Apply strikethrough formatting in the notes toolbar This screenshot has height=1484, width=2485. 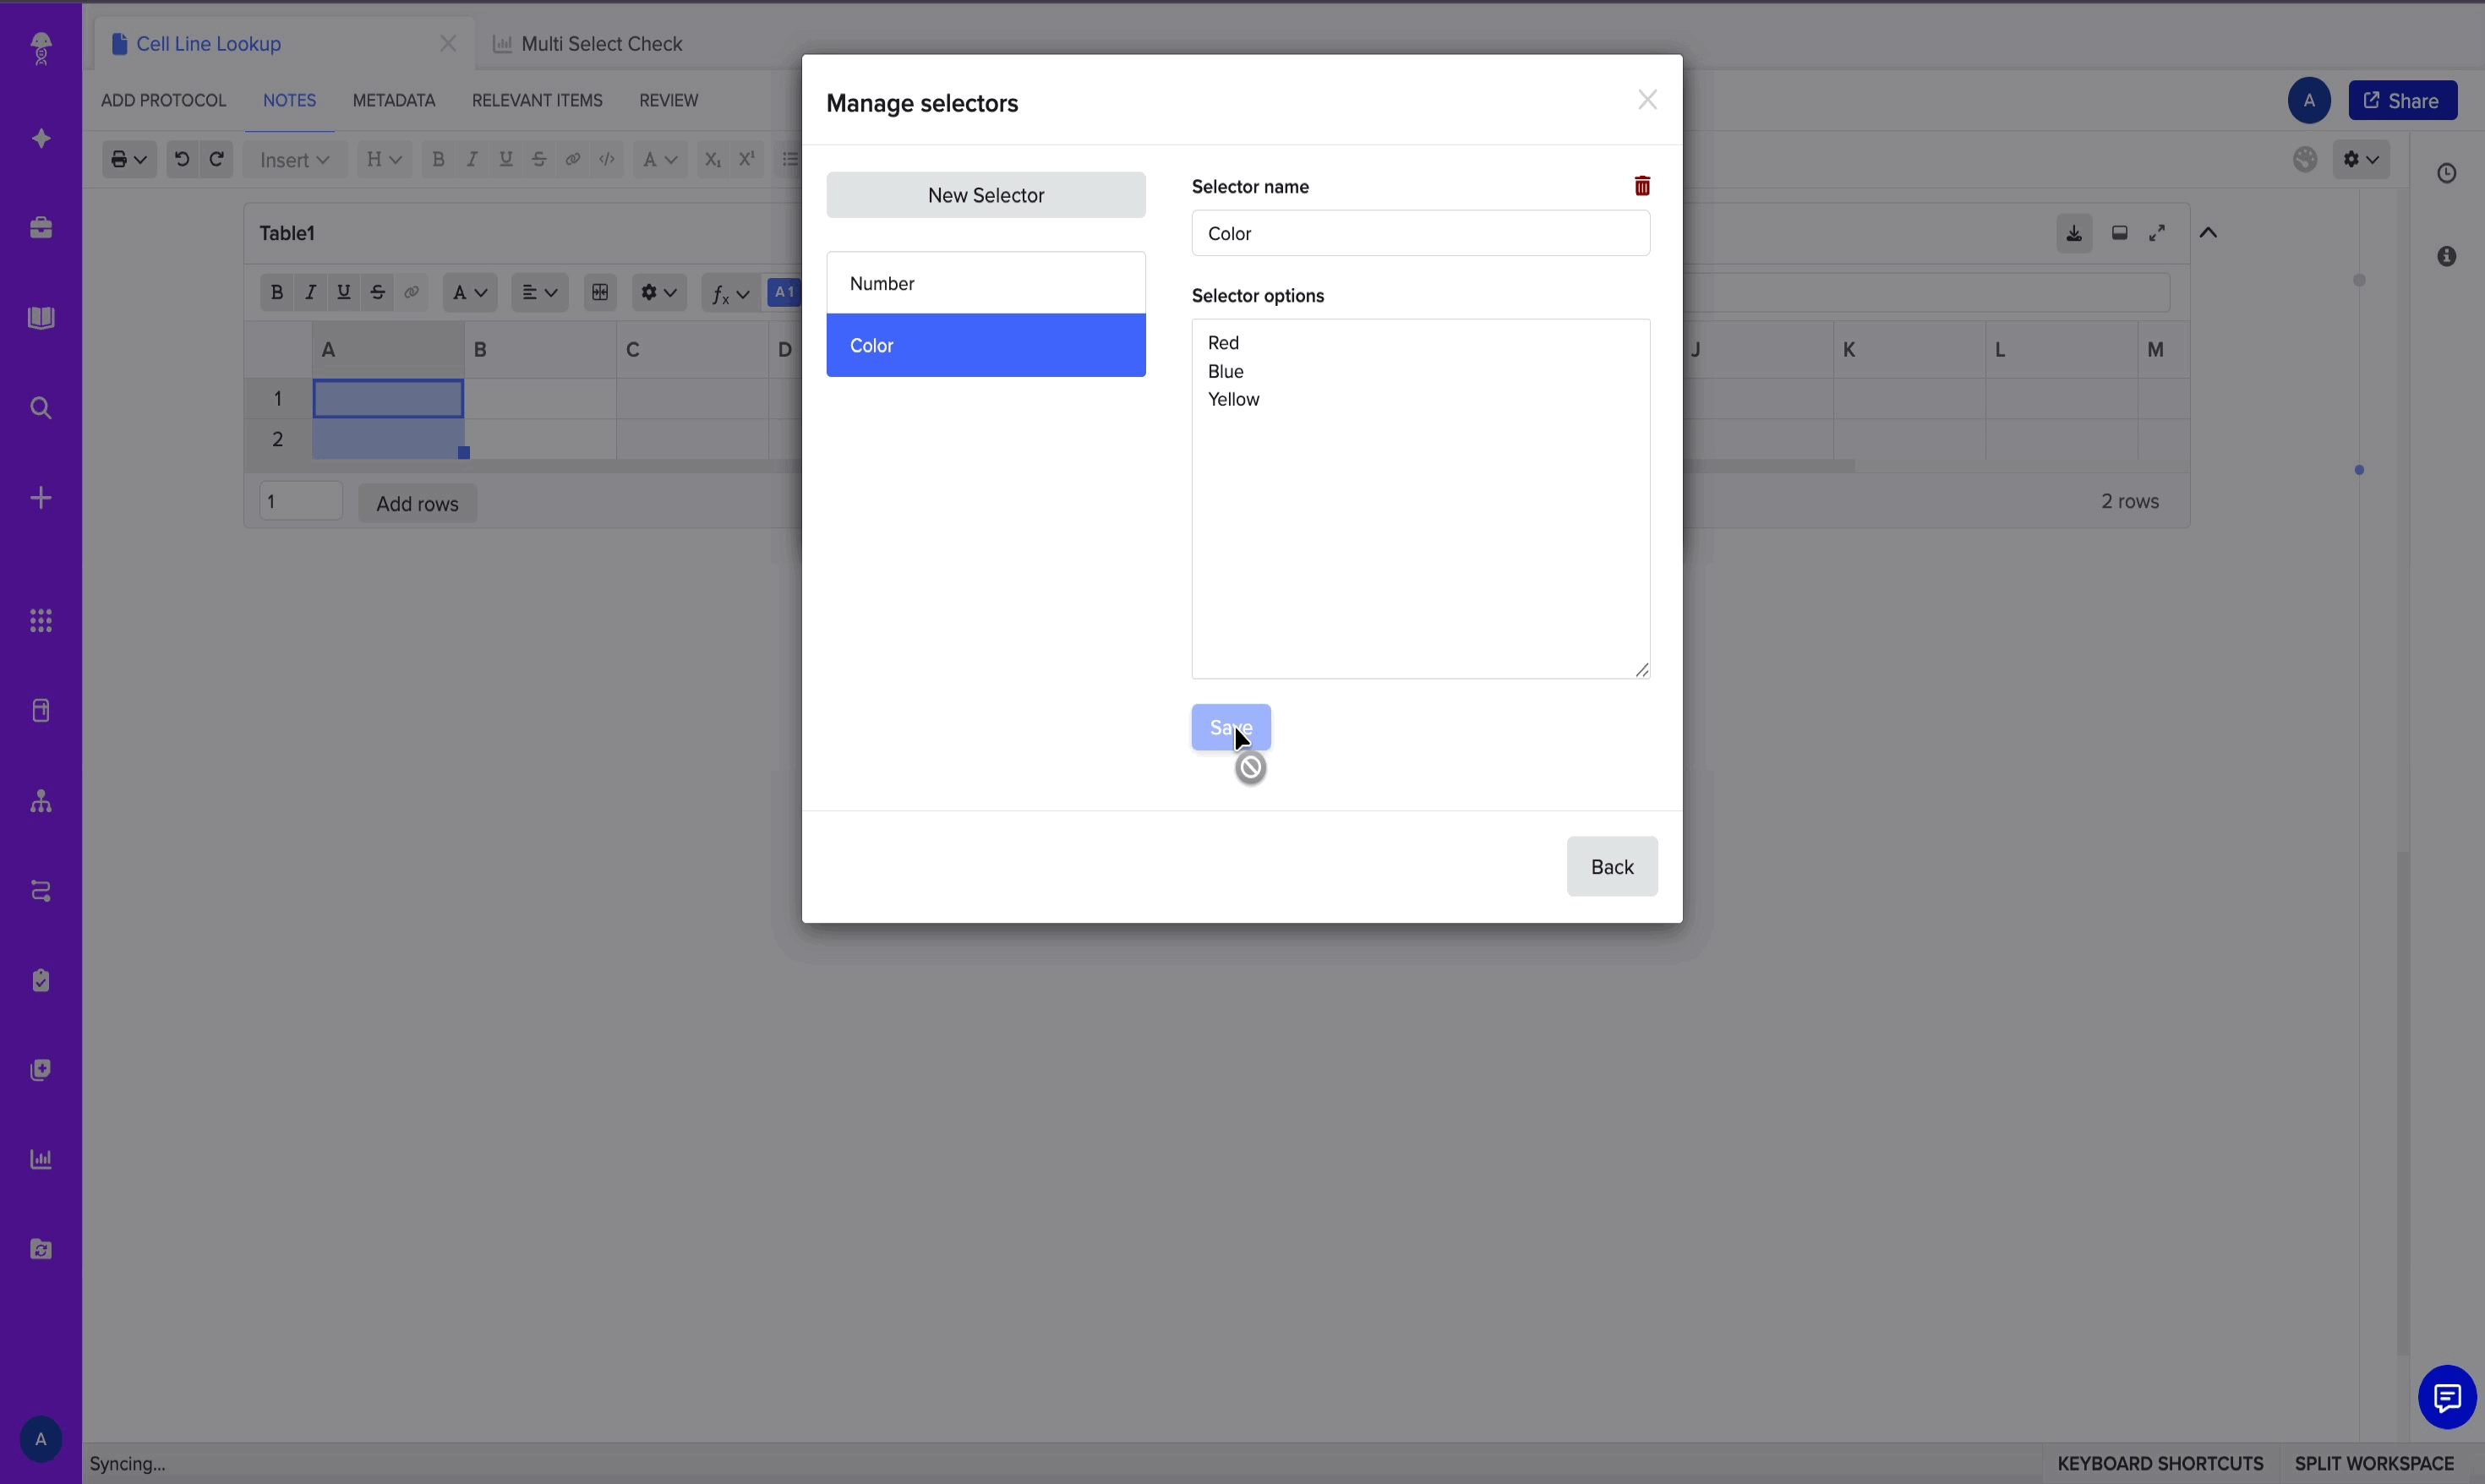[x=539, y=159]
